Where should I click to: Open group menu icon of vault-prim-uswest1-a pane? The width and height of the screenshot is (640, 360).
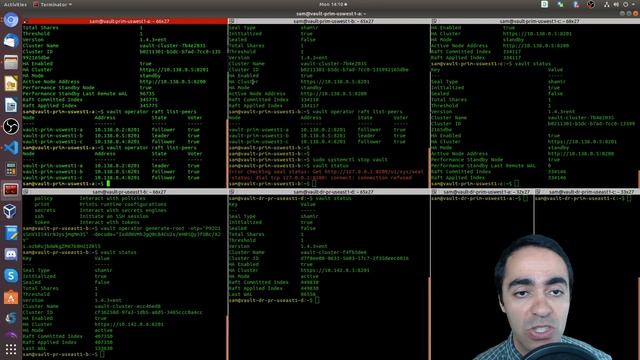pyautogui.click(x=25, y=21)
